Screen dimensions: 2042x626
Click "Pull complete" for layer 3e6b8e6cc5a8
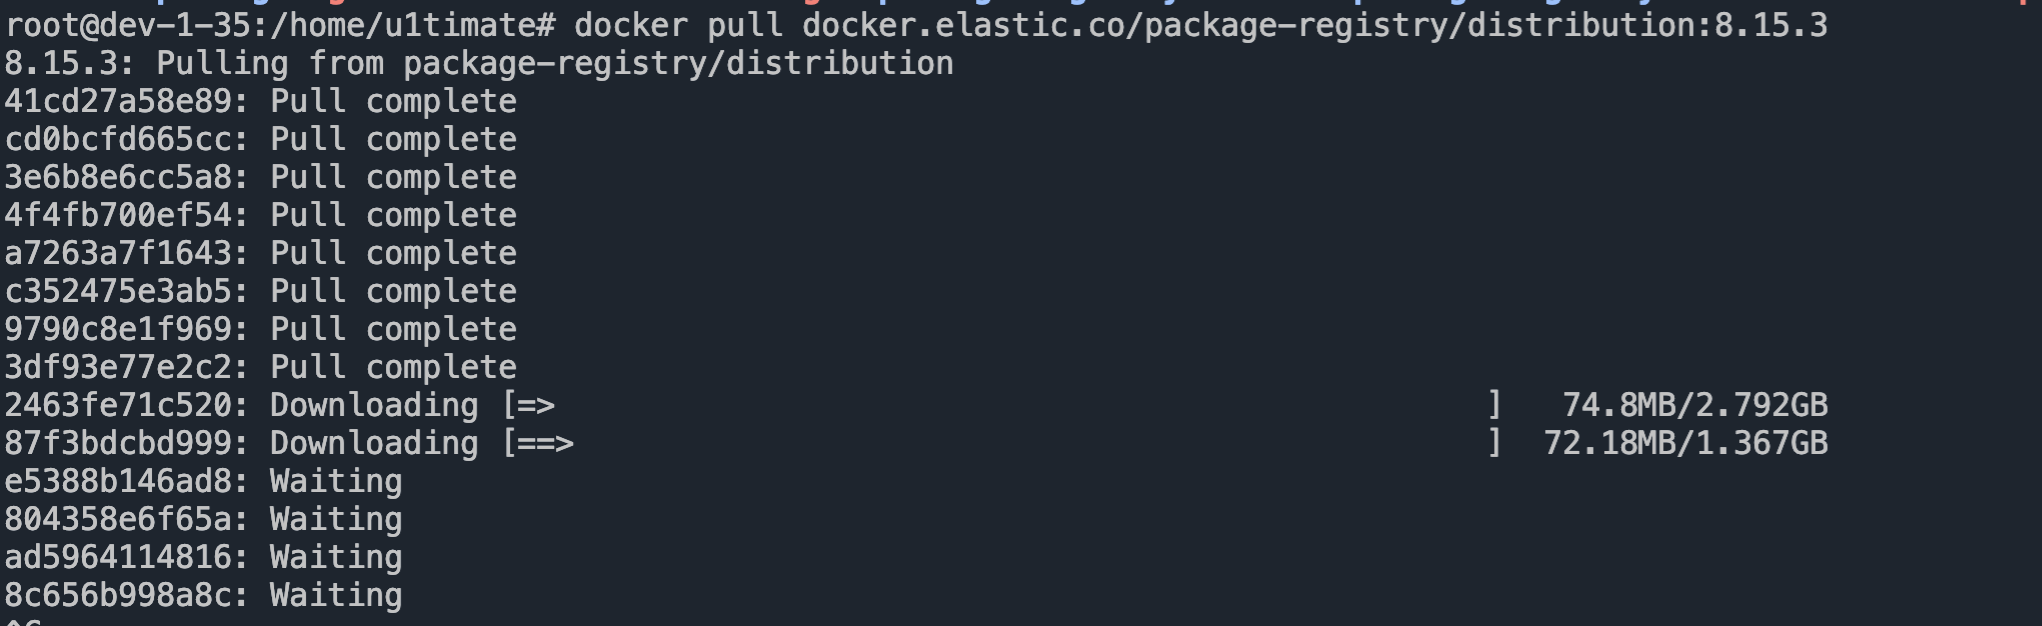coord(393,177)
